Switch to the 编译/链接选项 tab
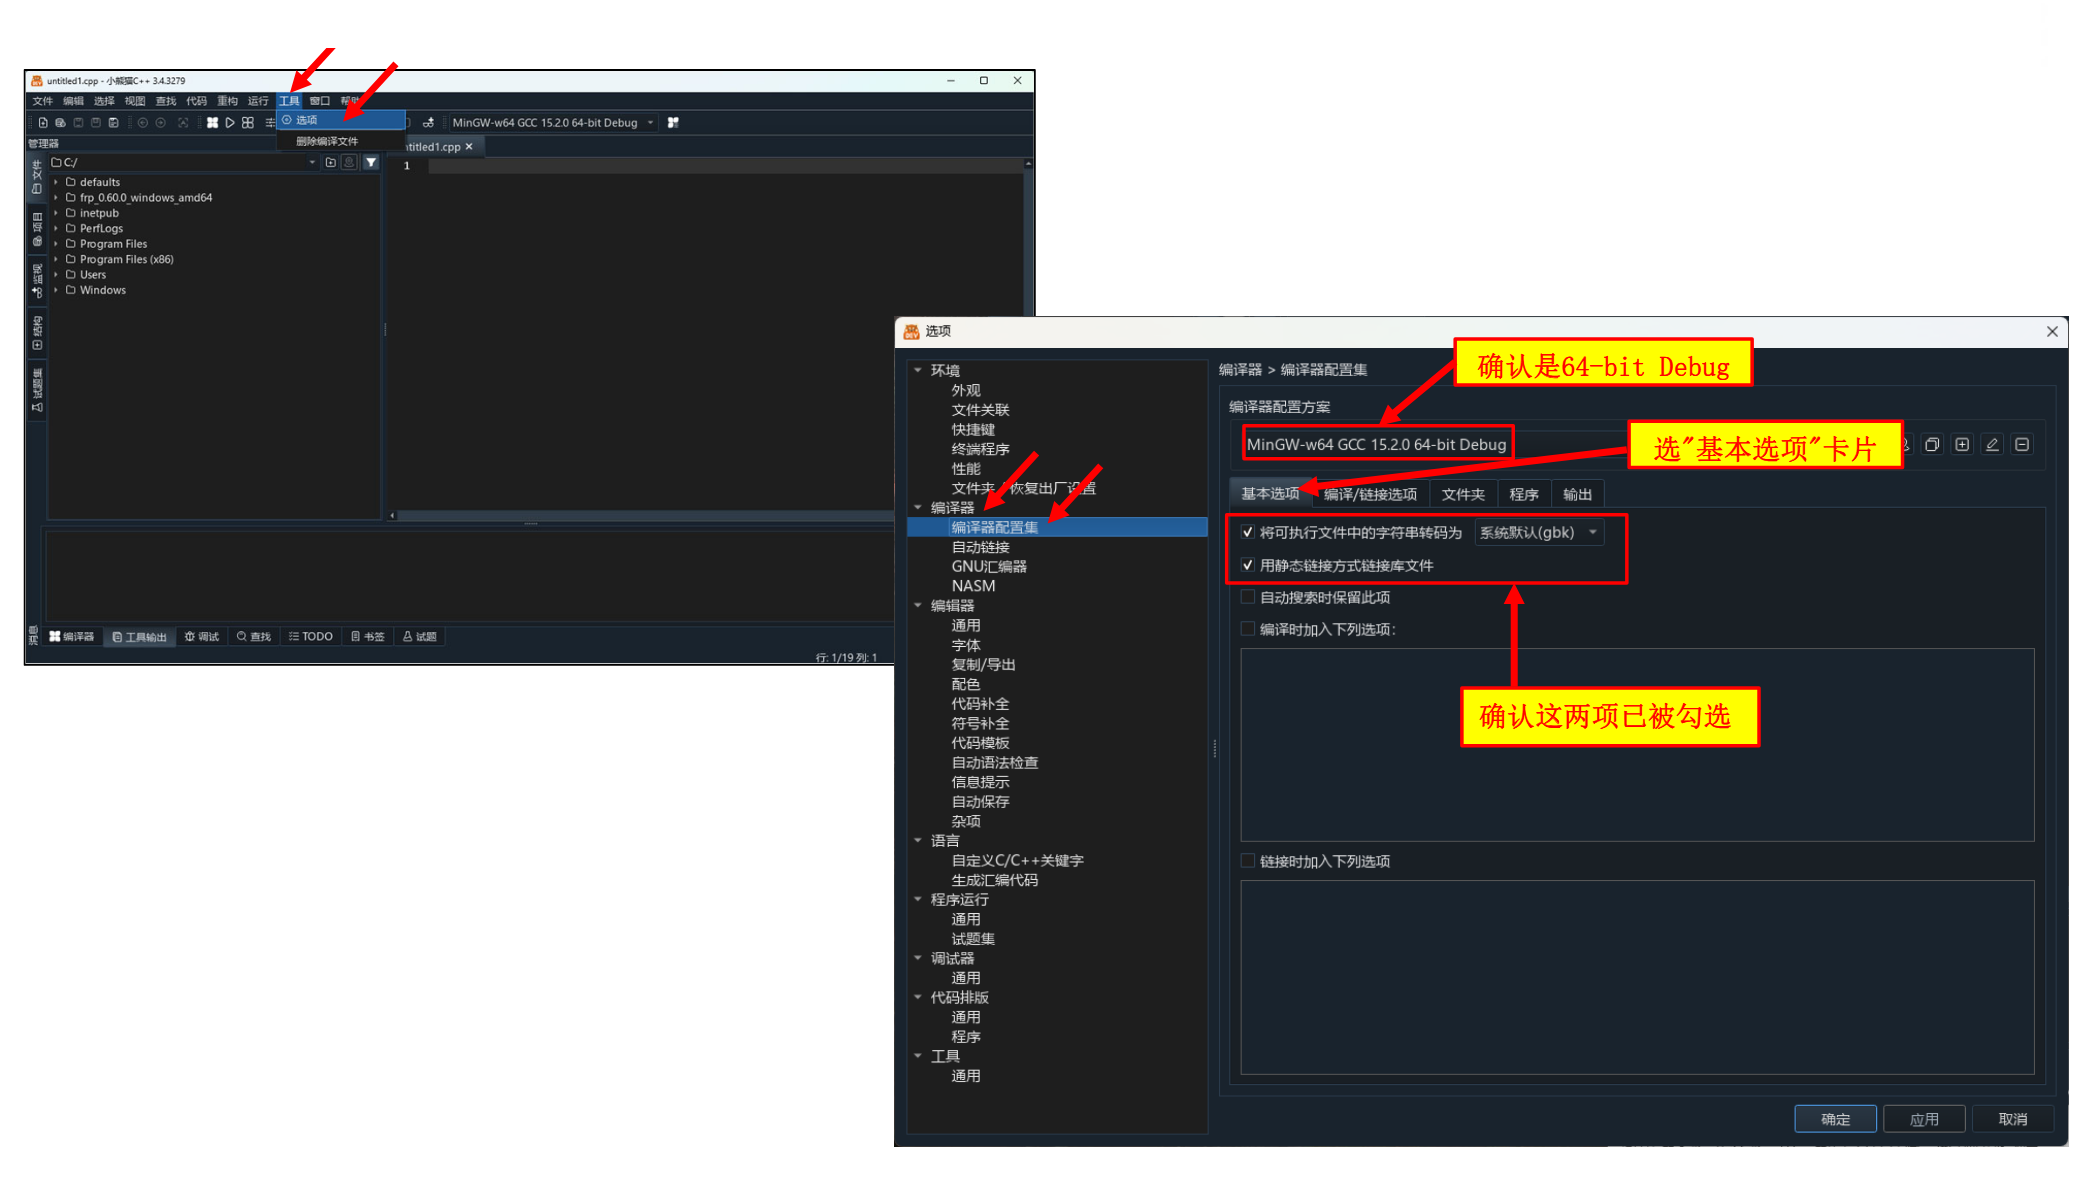The width and height of the screenshot is (2081, 1200). [x=1370, y=494]
